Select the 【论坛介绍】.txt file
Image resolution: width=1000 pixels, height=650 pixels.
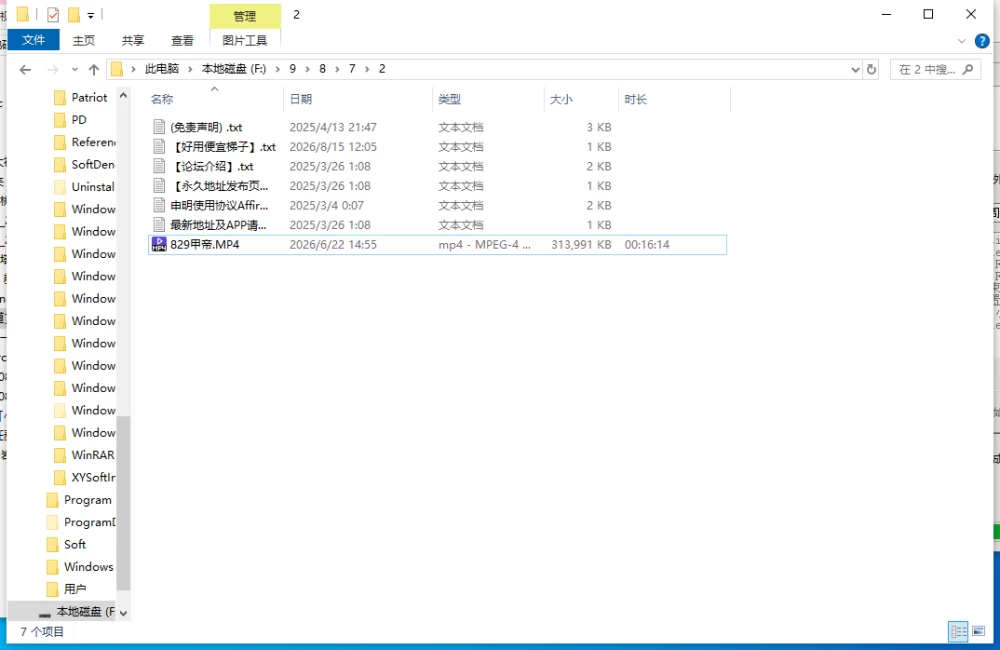pos(212,166)
